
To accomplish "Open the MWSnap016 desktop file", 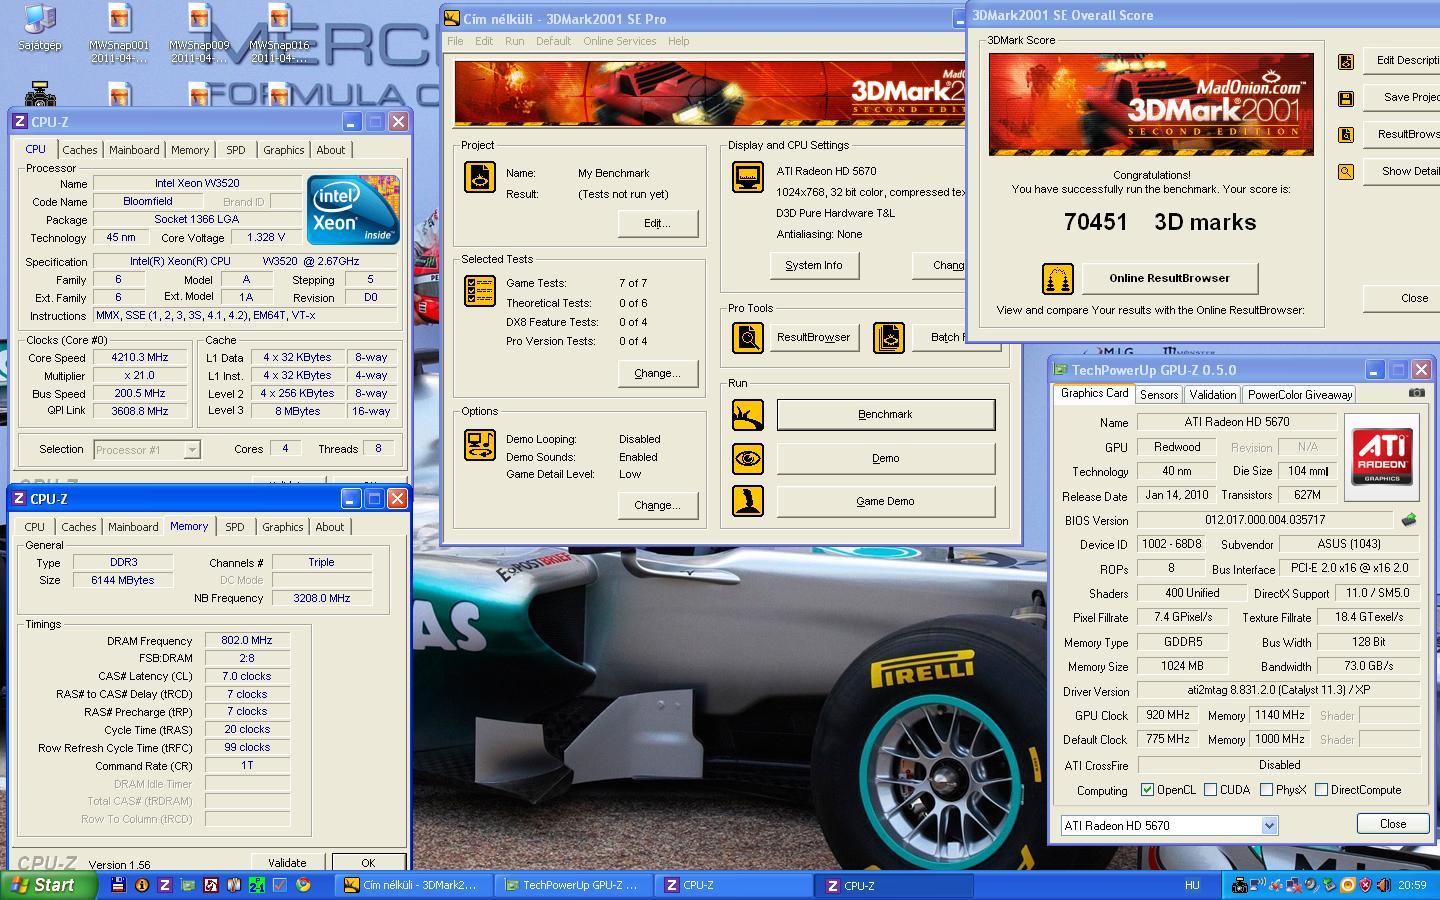I will (x=279, y=33).
